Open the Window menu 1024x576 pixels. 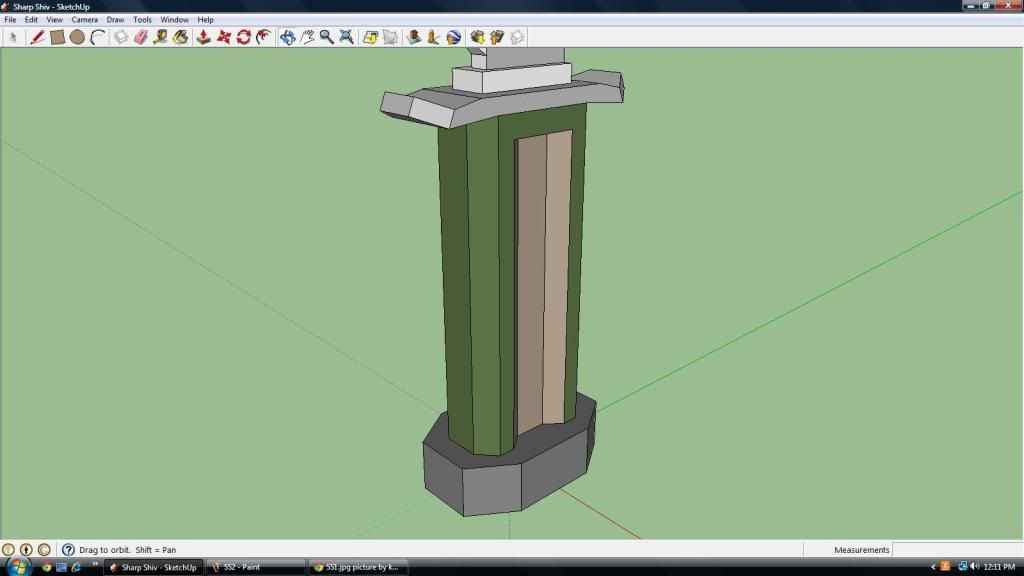click(x=174, y=20)
